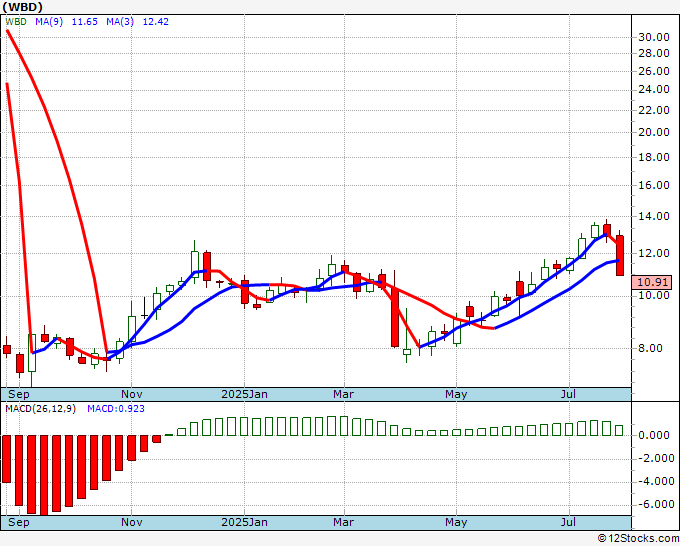Click the 16.00 price axis label

(x=654, y=185)
